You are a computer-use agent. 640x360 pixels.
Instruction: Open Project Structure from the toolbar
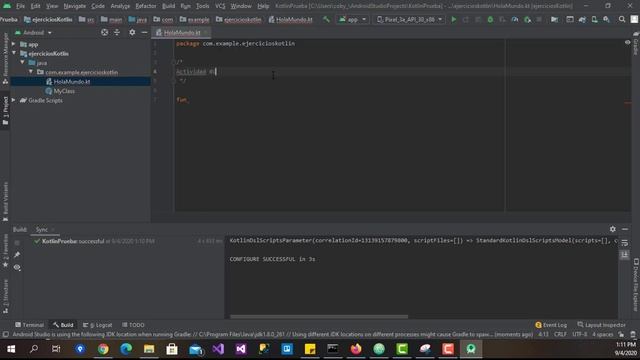(554, 19)
